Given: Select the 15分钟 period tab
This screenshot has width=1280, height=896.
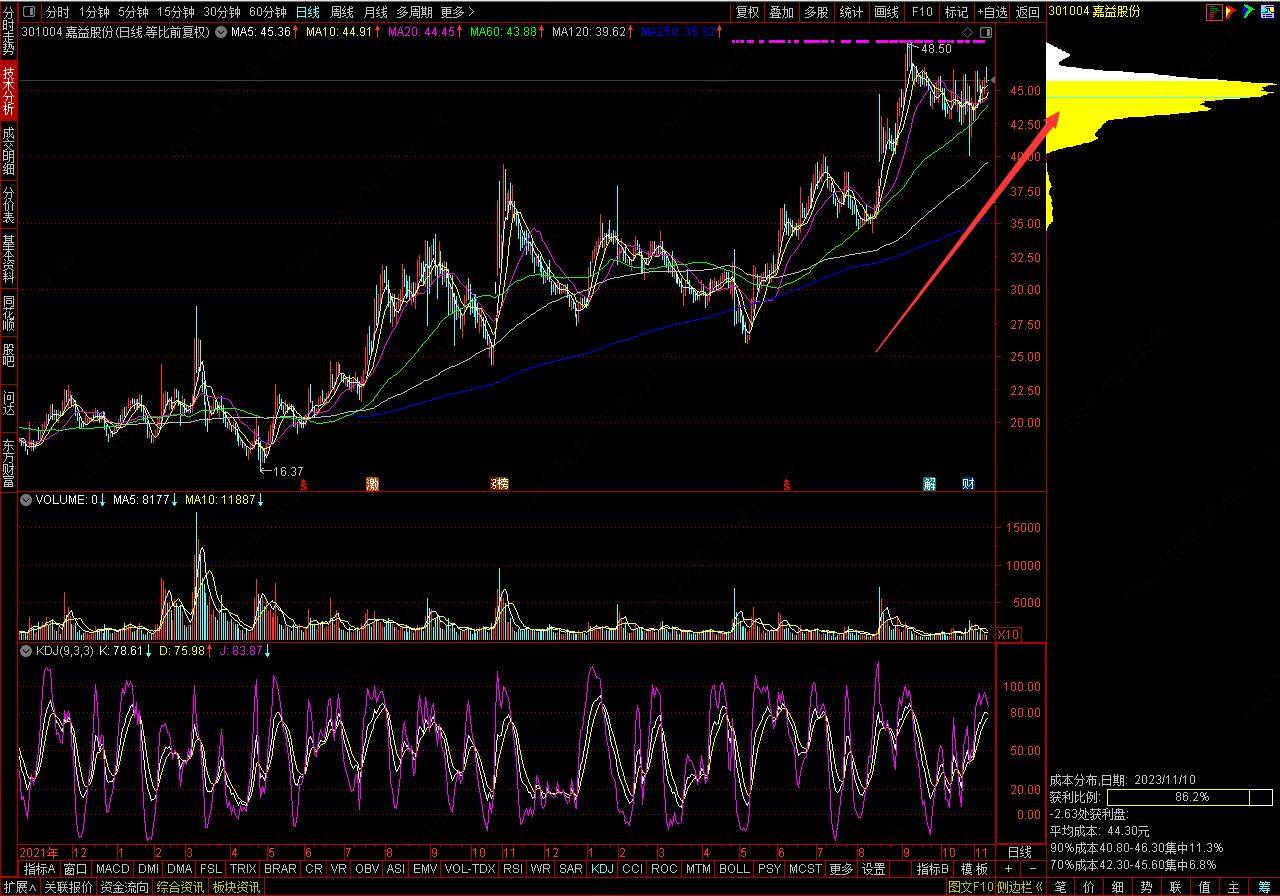Looking at the screenshot, I should tap(176, 12).
